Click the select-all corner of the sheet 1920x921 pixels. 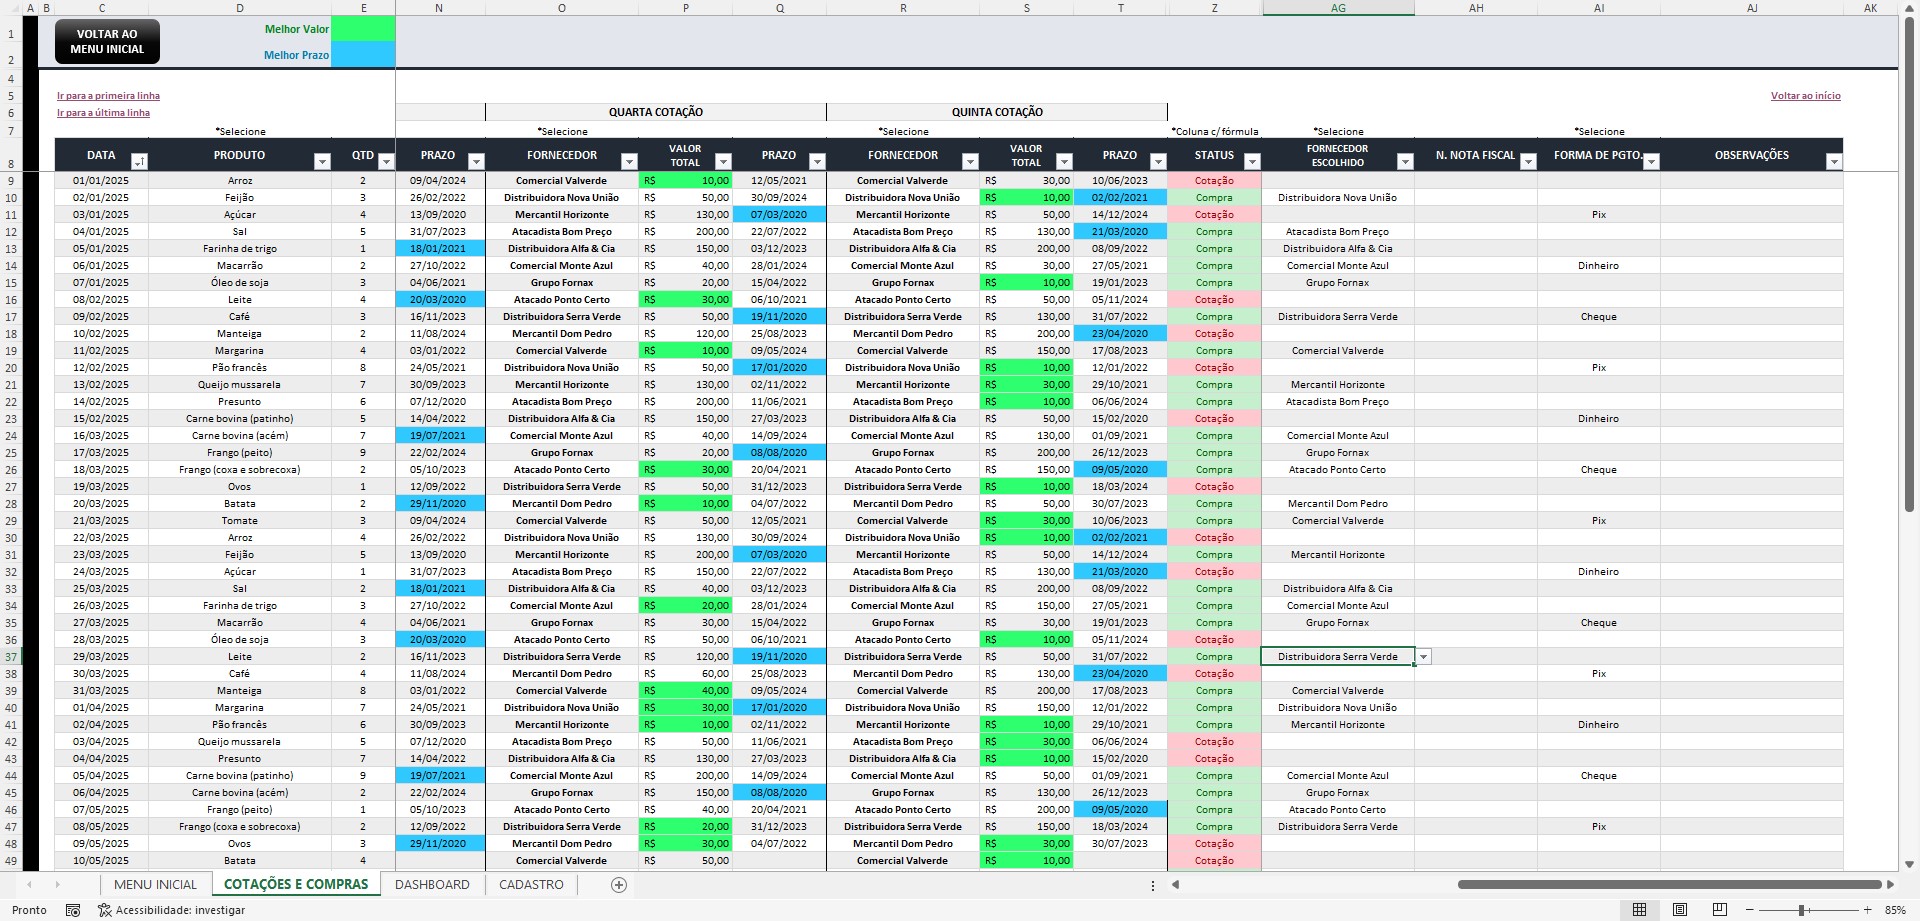pos(11,8)
